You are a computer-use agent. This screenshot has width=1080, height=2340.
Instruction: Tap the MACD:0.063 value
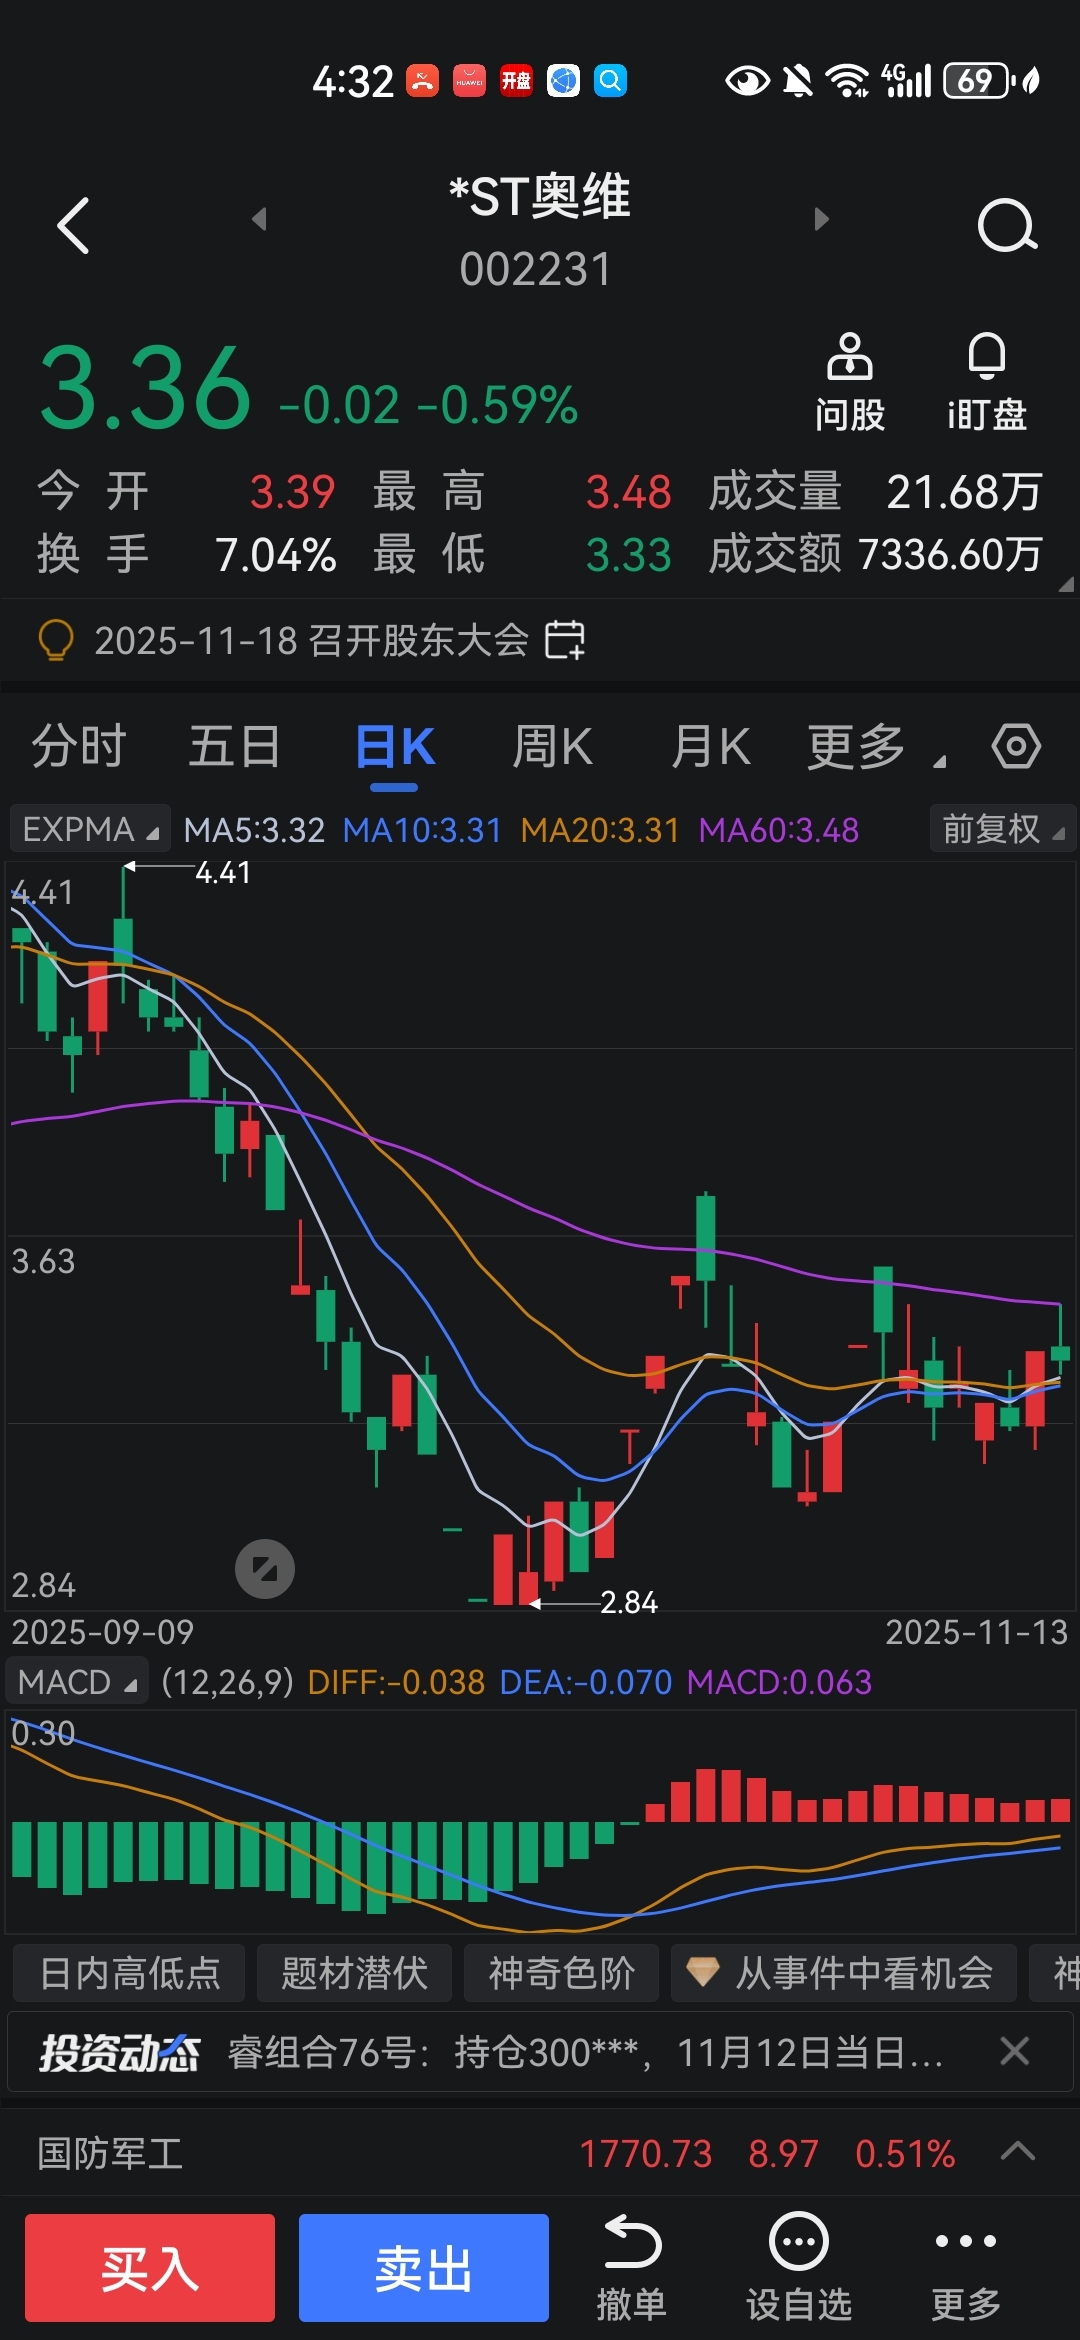pyautogui.click(x=780, y=1682)
